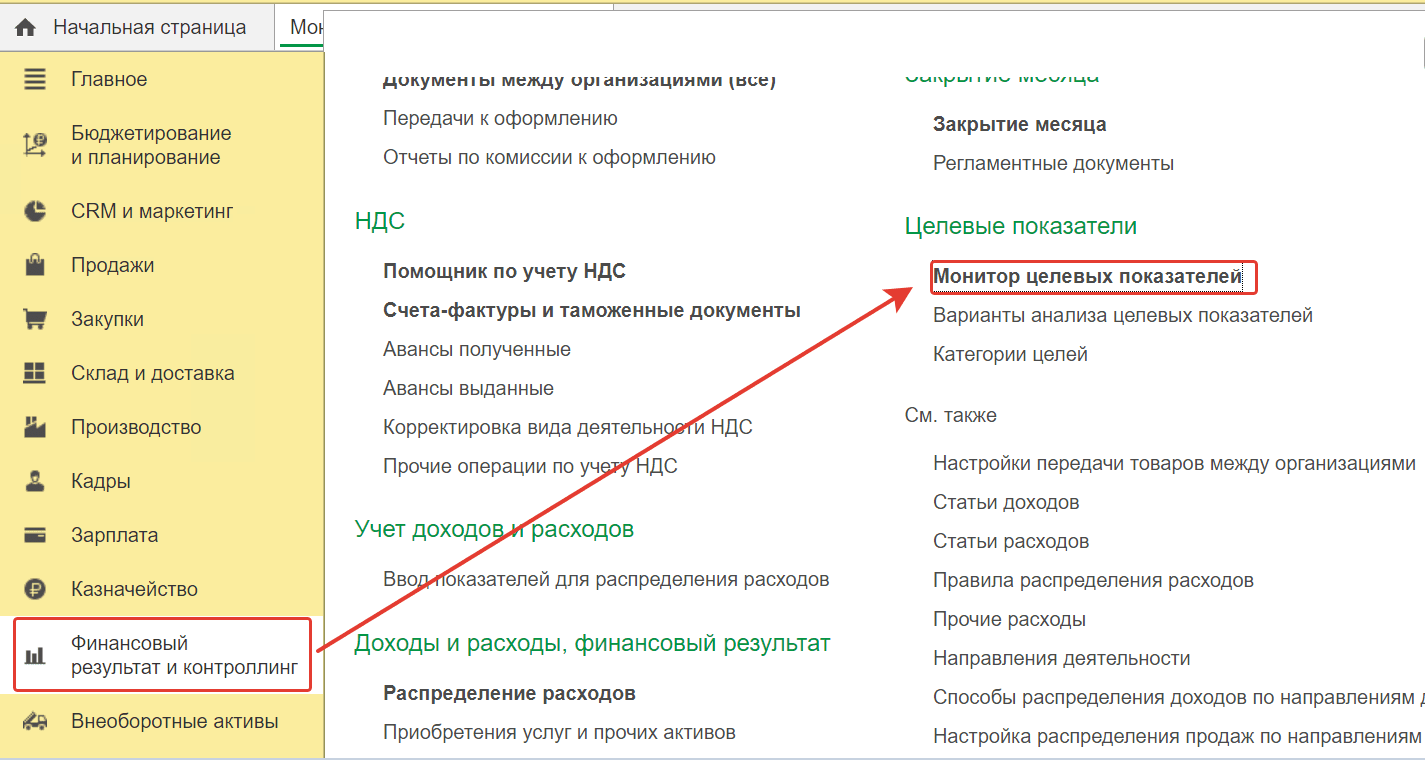Click the home icon on Начальная страница tab

(x=26, y=27)
